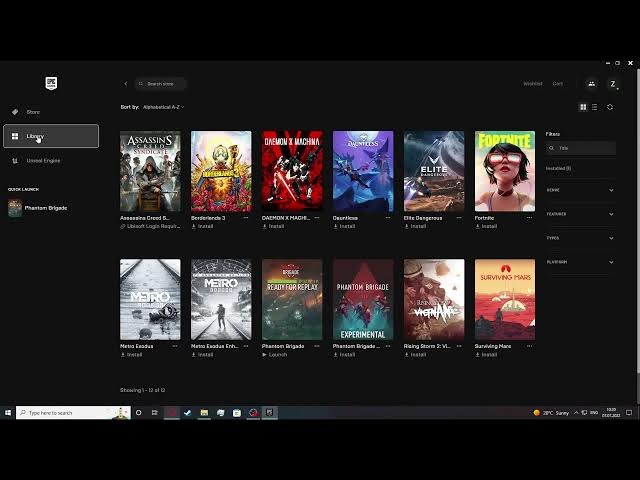This screenshot has height=480, width=640.
Task: Open Cortana circle on taskbar
Action: 138,413
